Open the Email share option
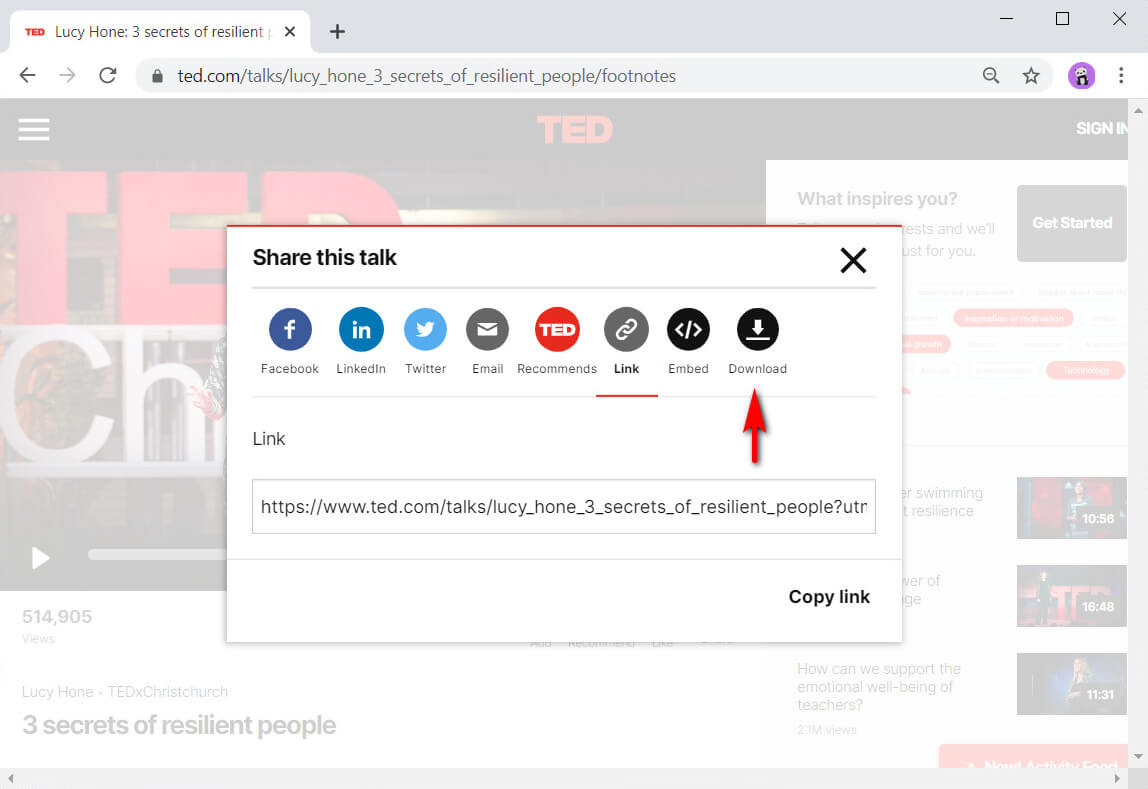Viewport: 1148px width, 789px height. [488, 329]
